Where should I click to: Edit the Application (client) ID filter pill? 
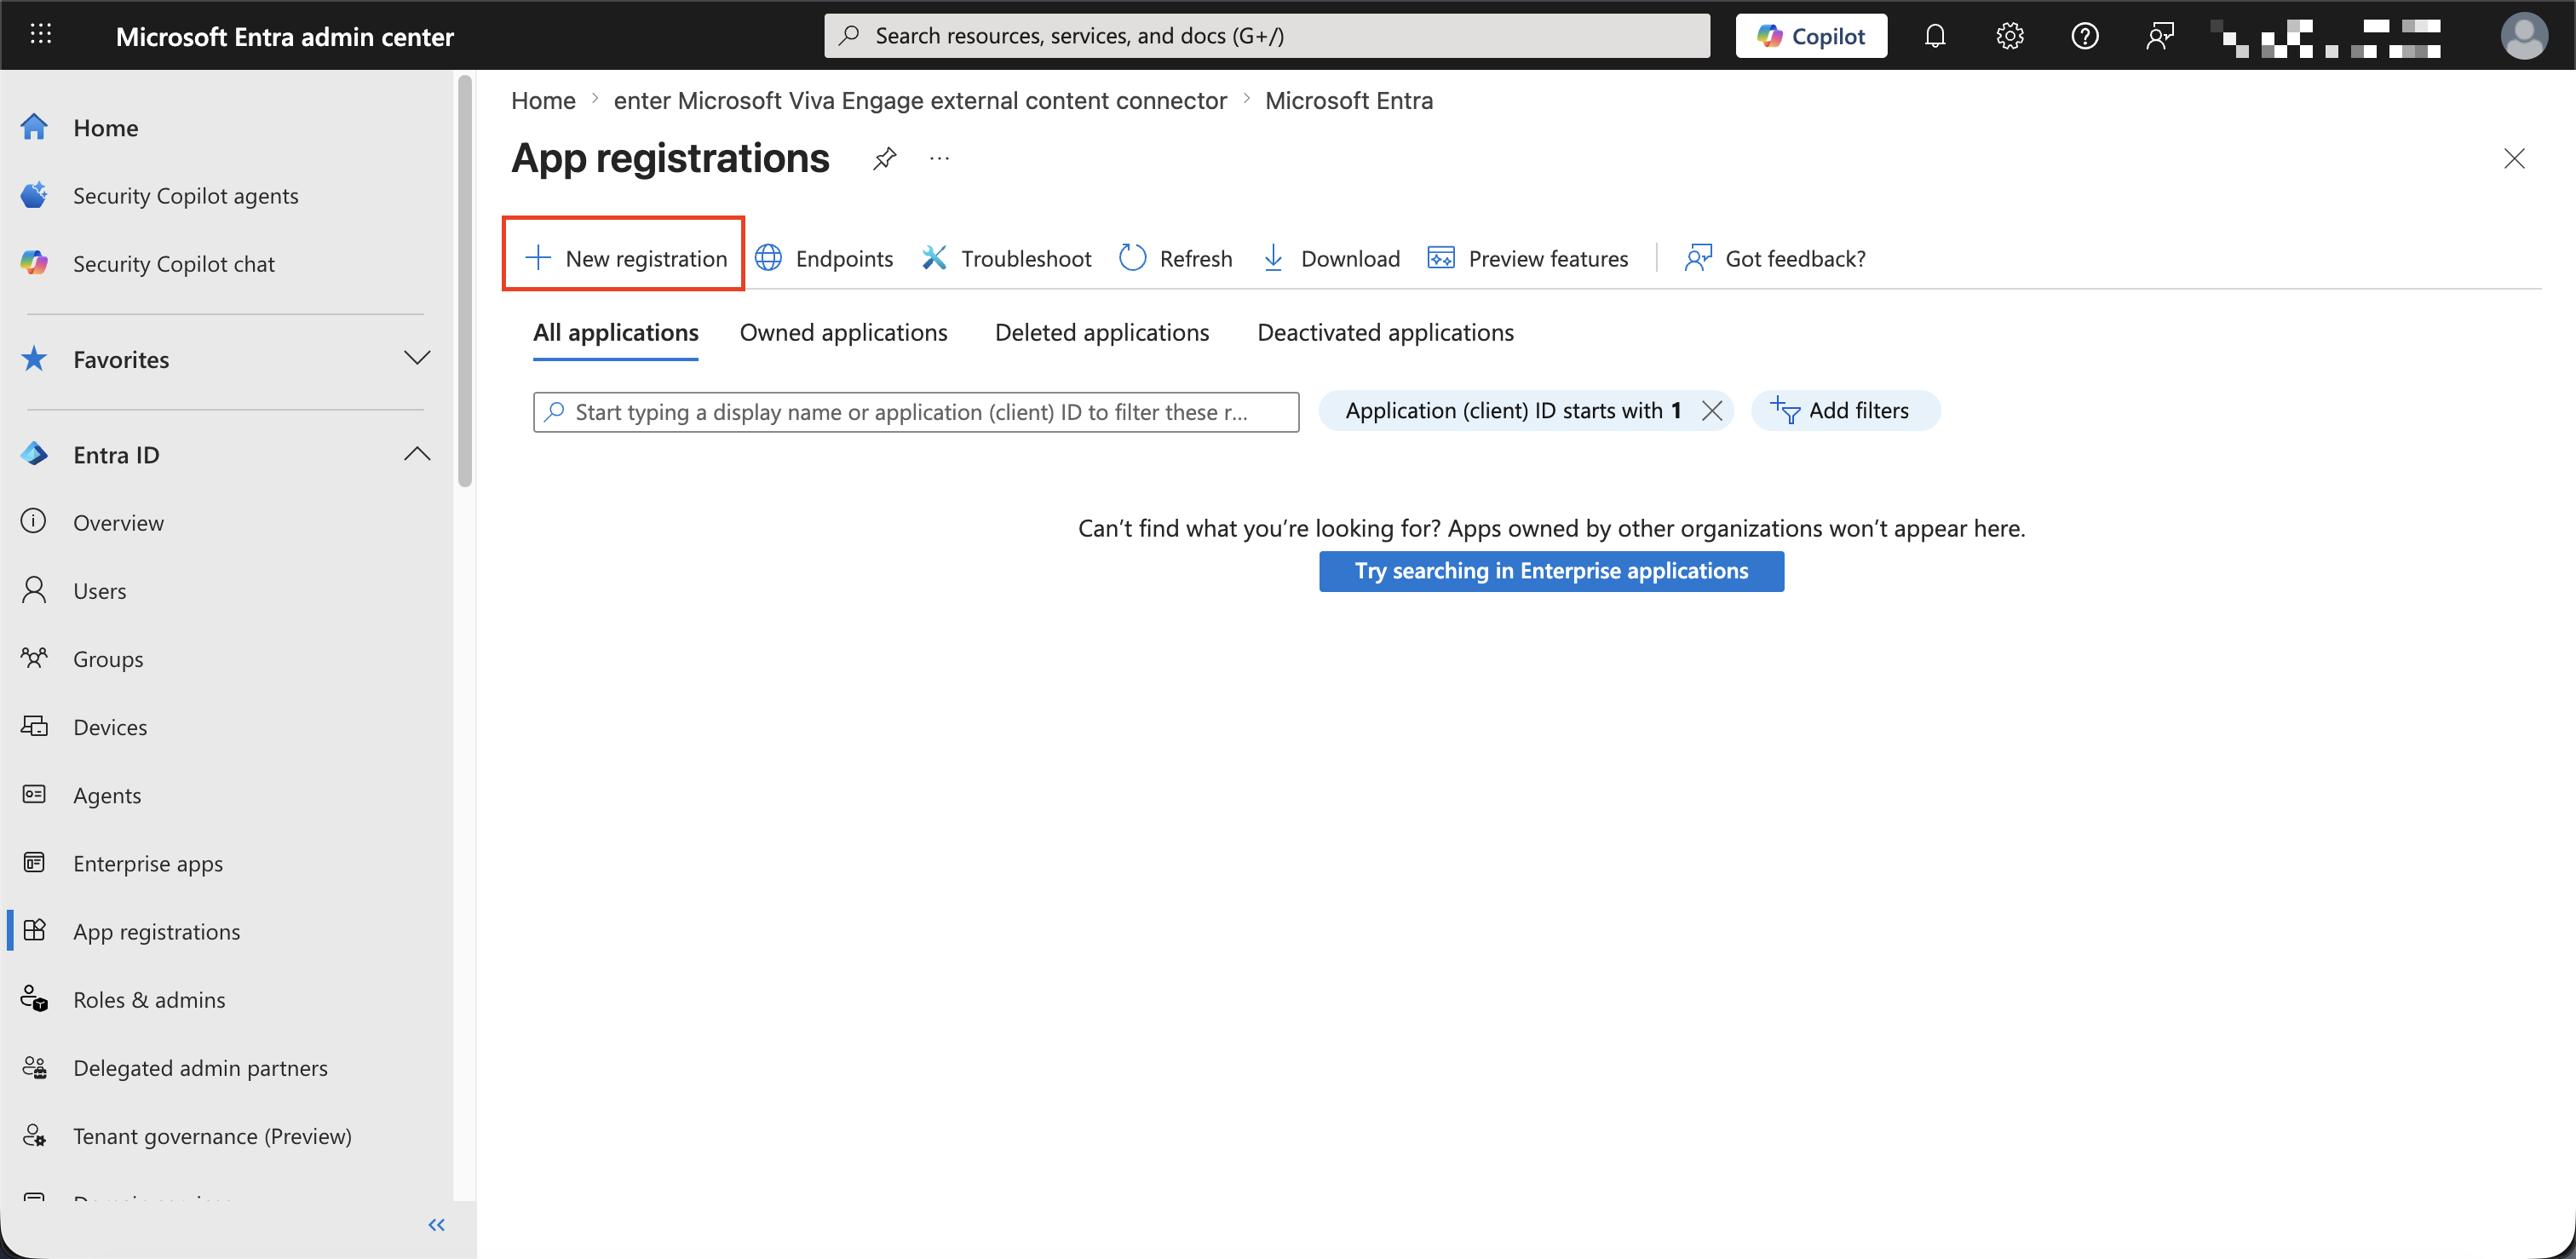(1512, 411)
